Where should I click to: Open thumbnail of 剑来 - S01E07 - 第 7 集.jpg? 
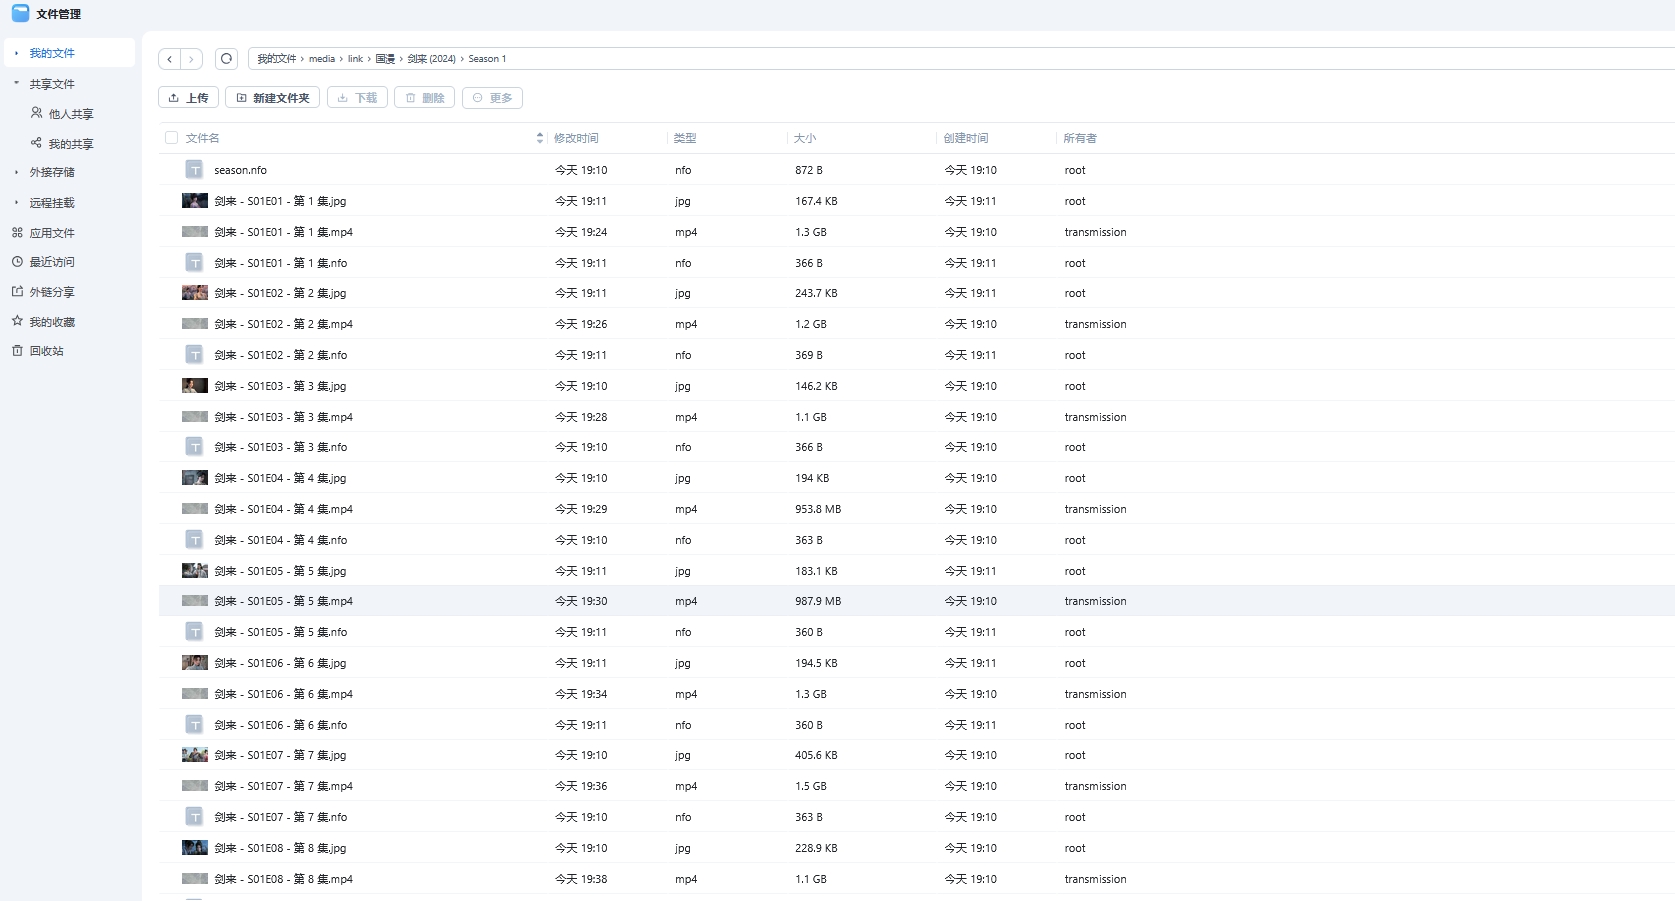tap(195, 755)
